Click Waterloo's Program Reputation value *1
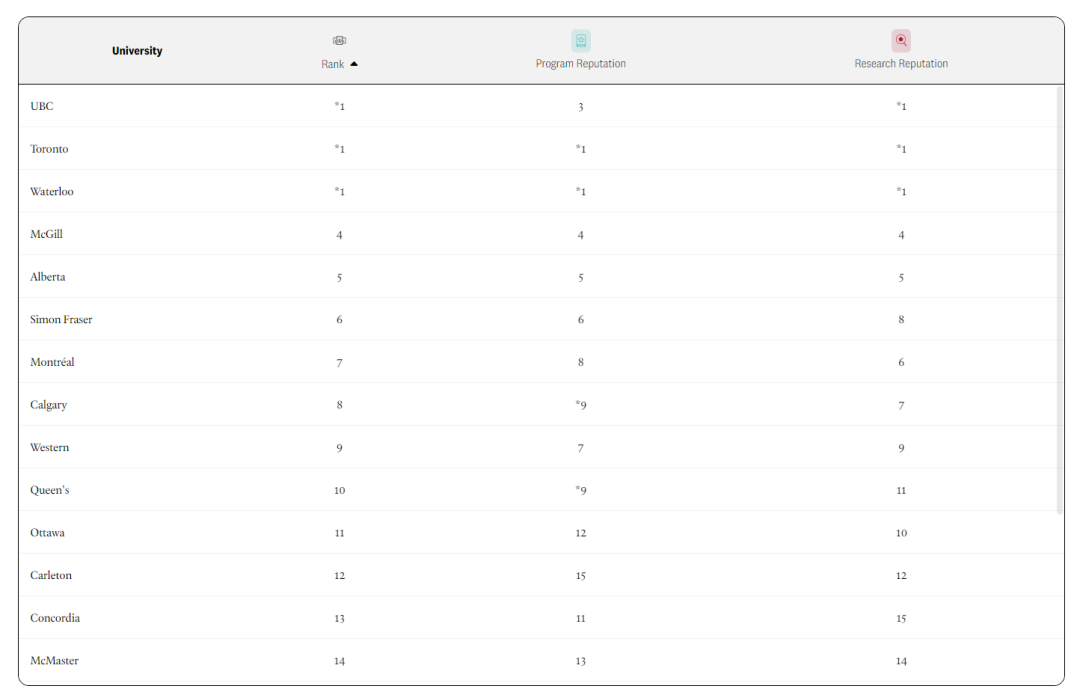 point(581,191)
